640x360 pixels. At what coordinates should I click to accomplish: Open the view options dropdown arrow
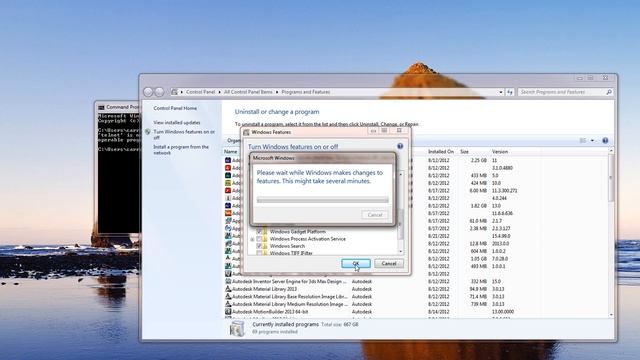[x=592, y=140]
